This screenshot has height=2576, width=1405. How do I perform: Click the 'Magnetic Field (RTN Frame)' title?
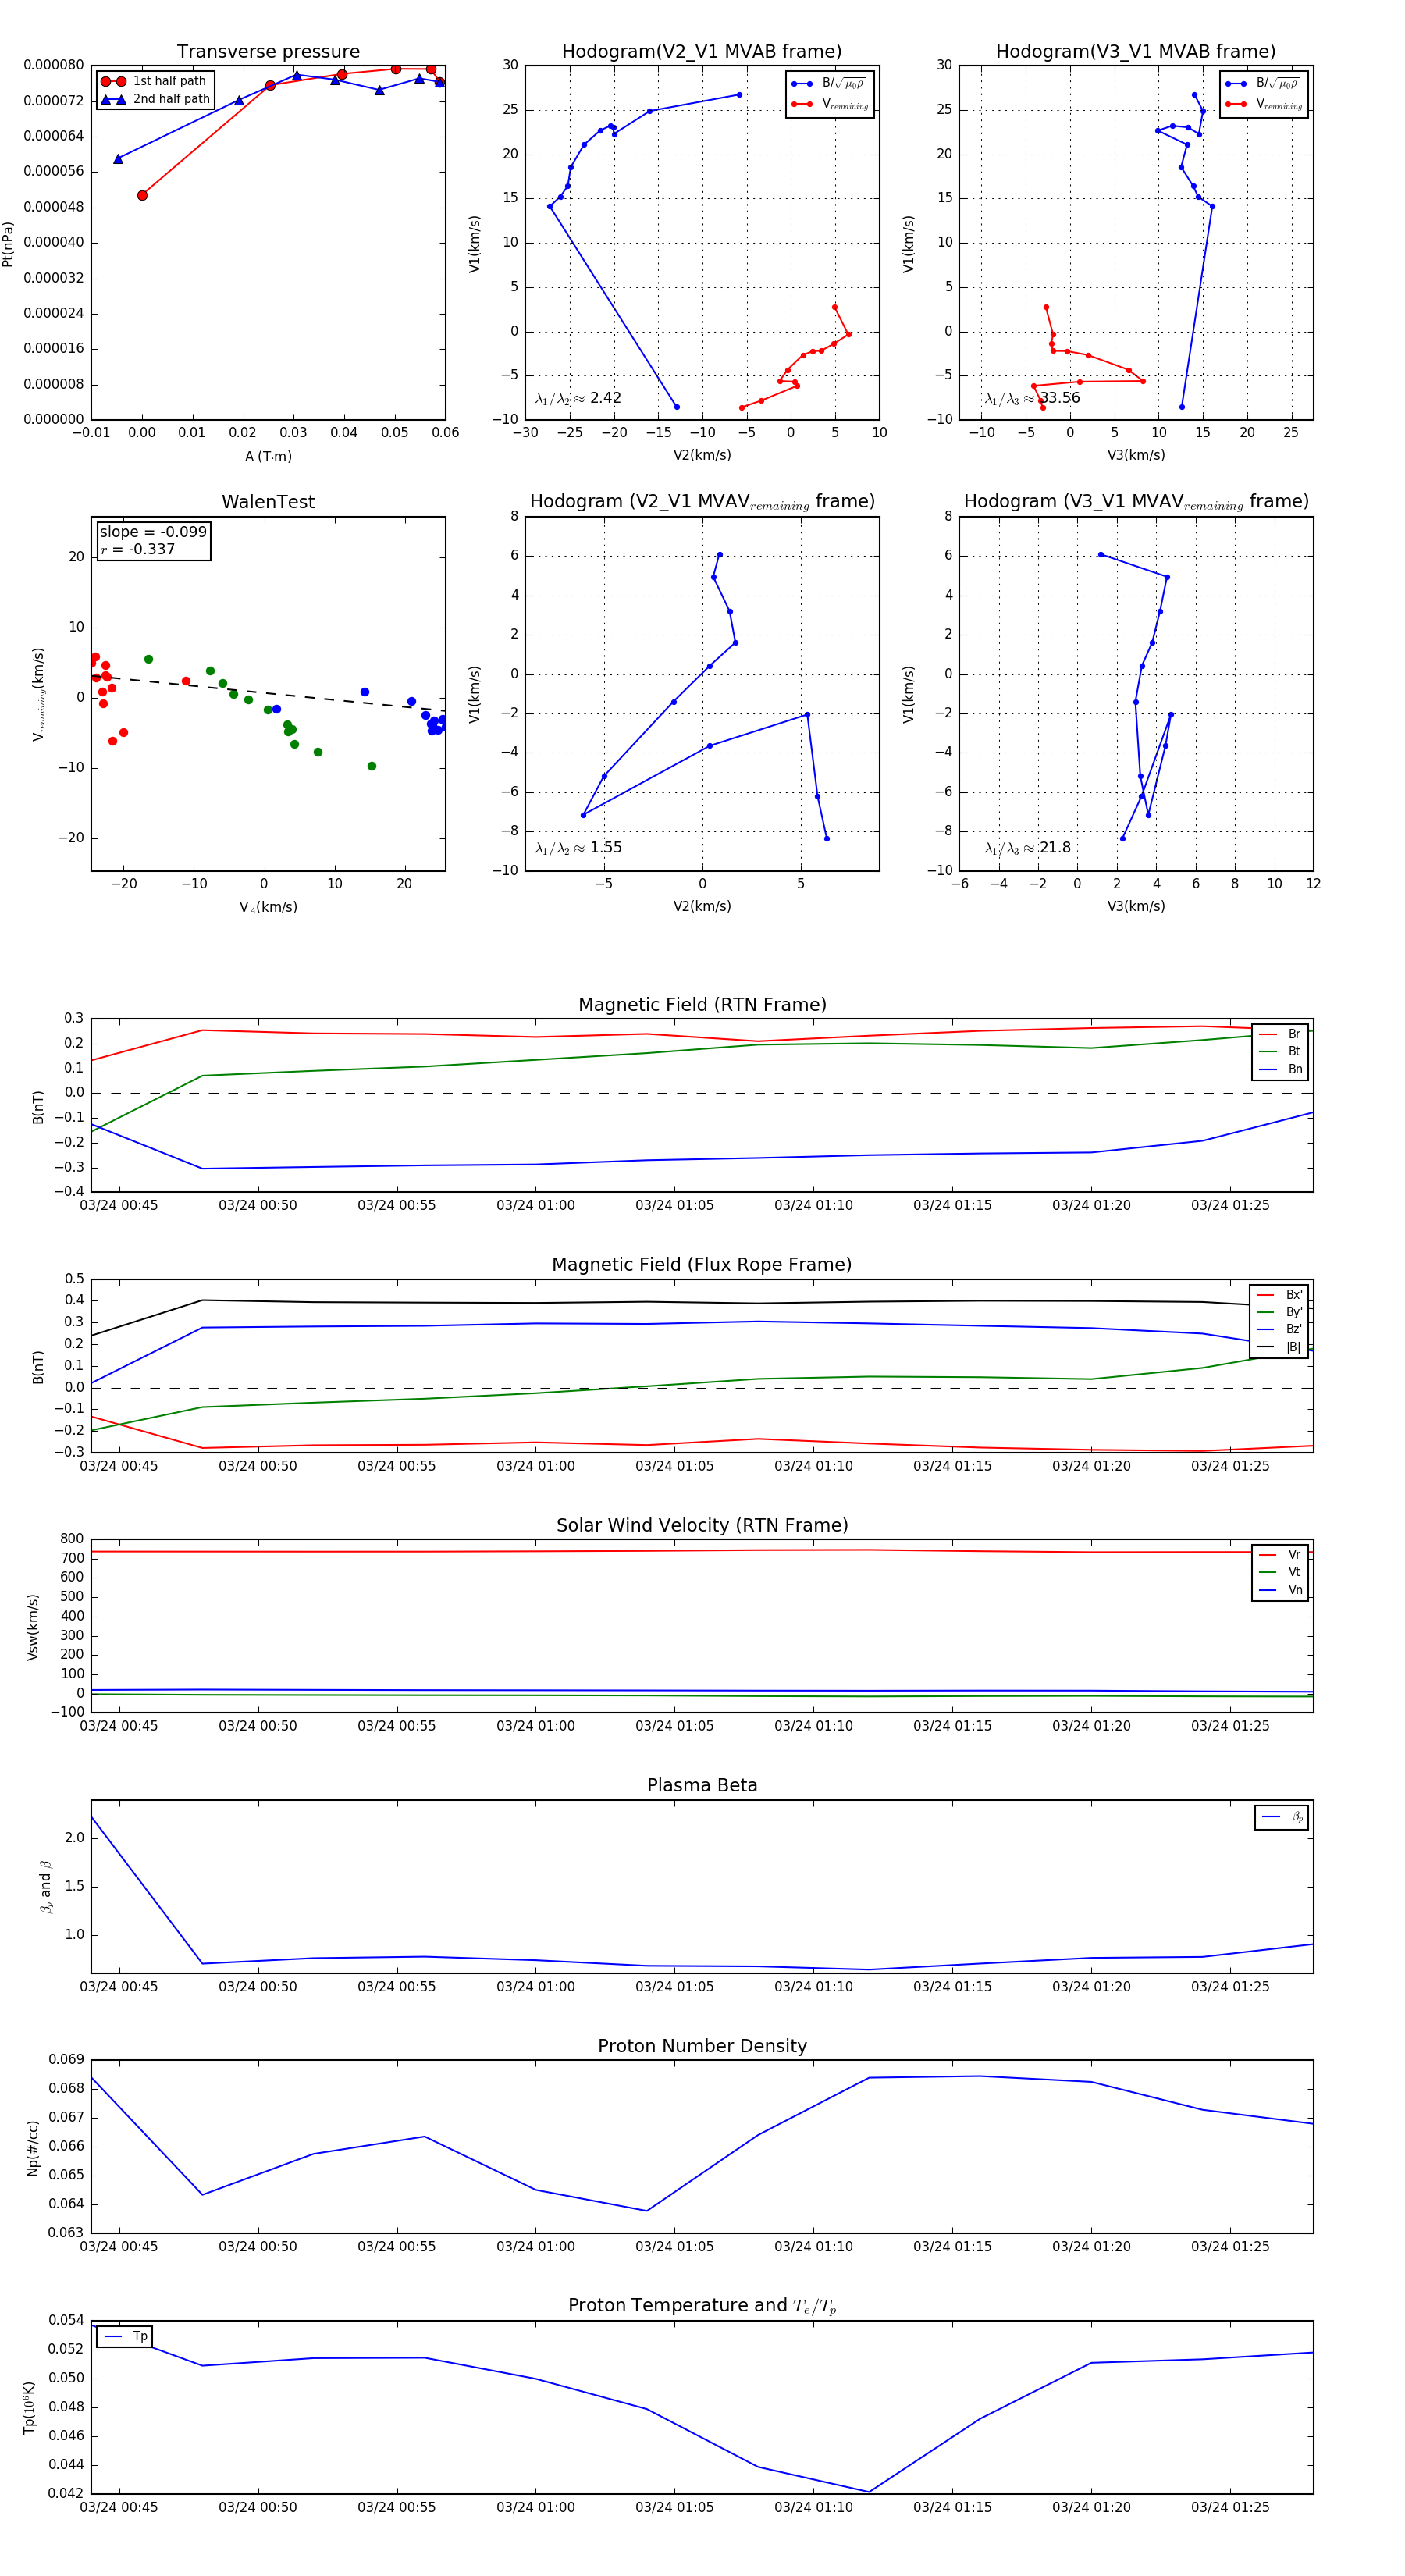click(702, 1005)
